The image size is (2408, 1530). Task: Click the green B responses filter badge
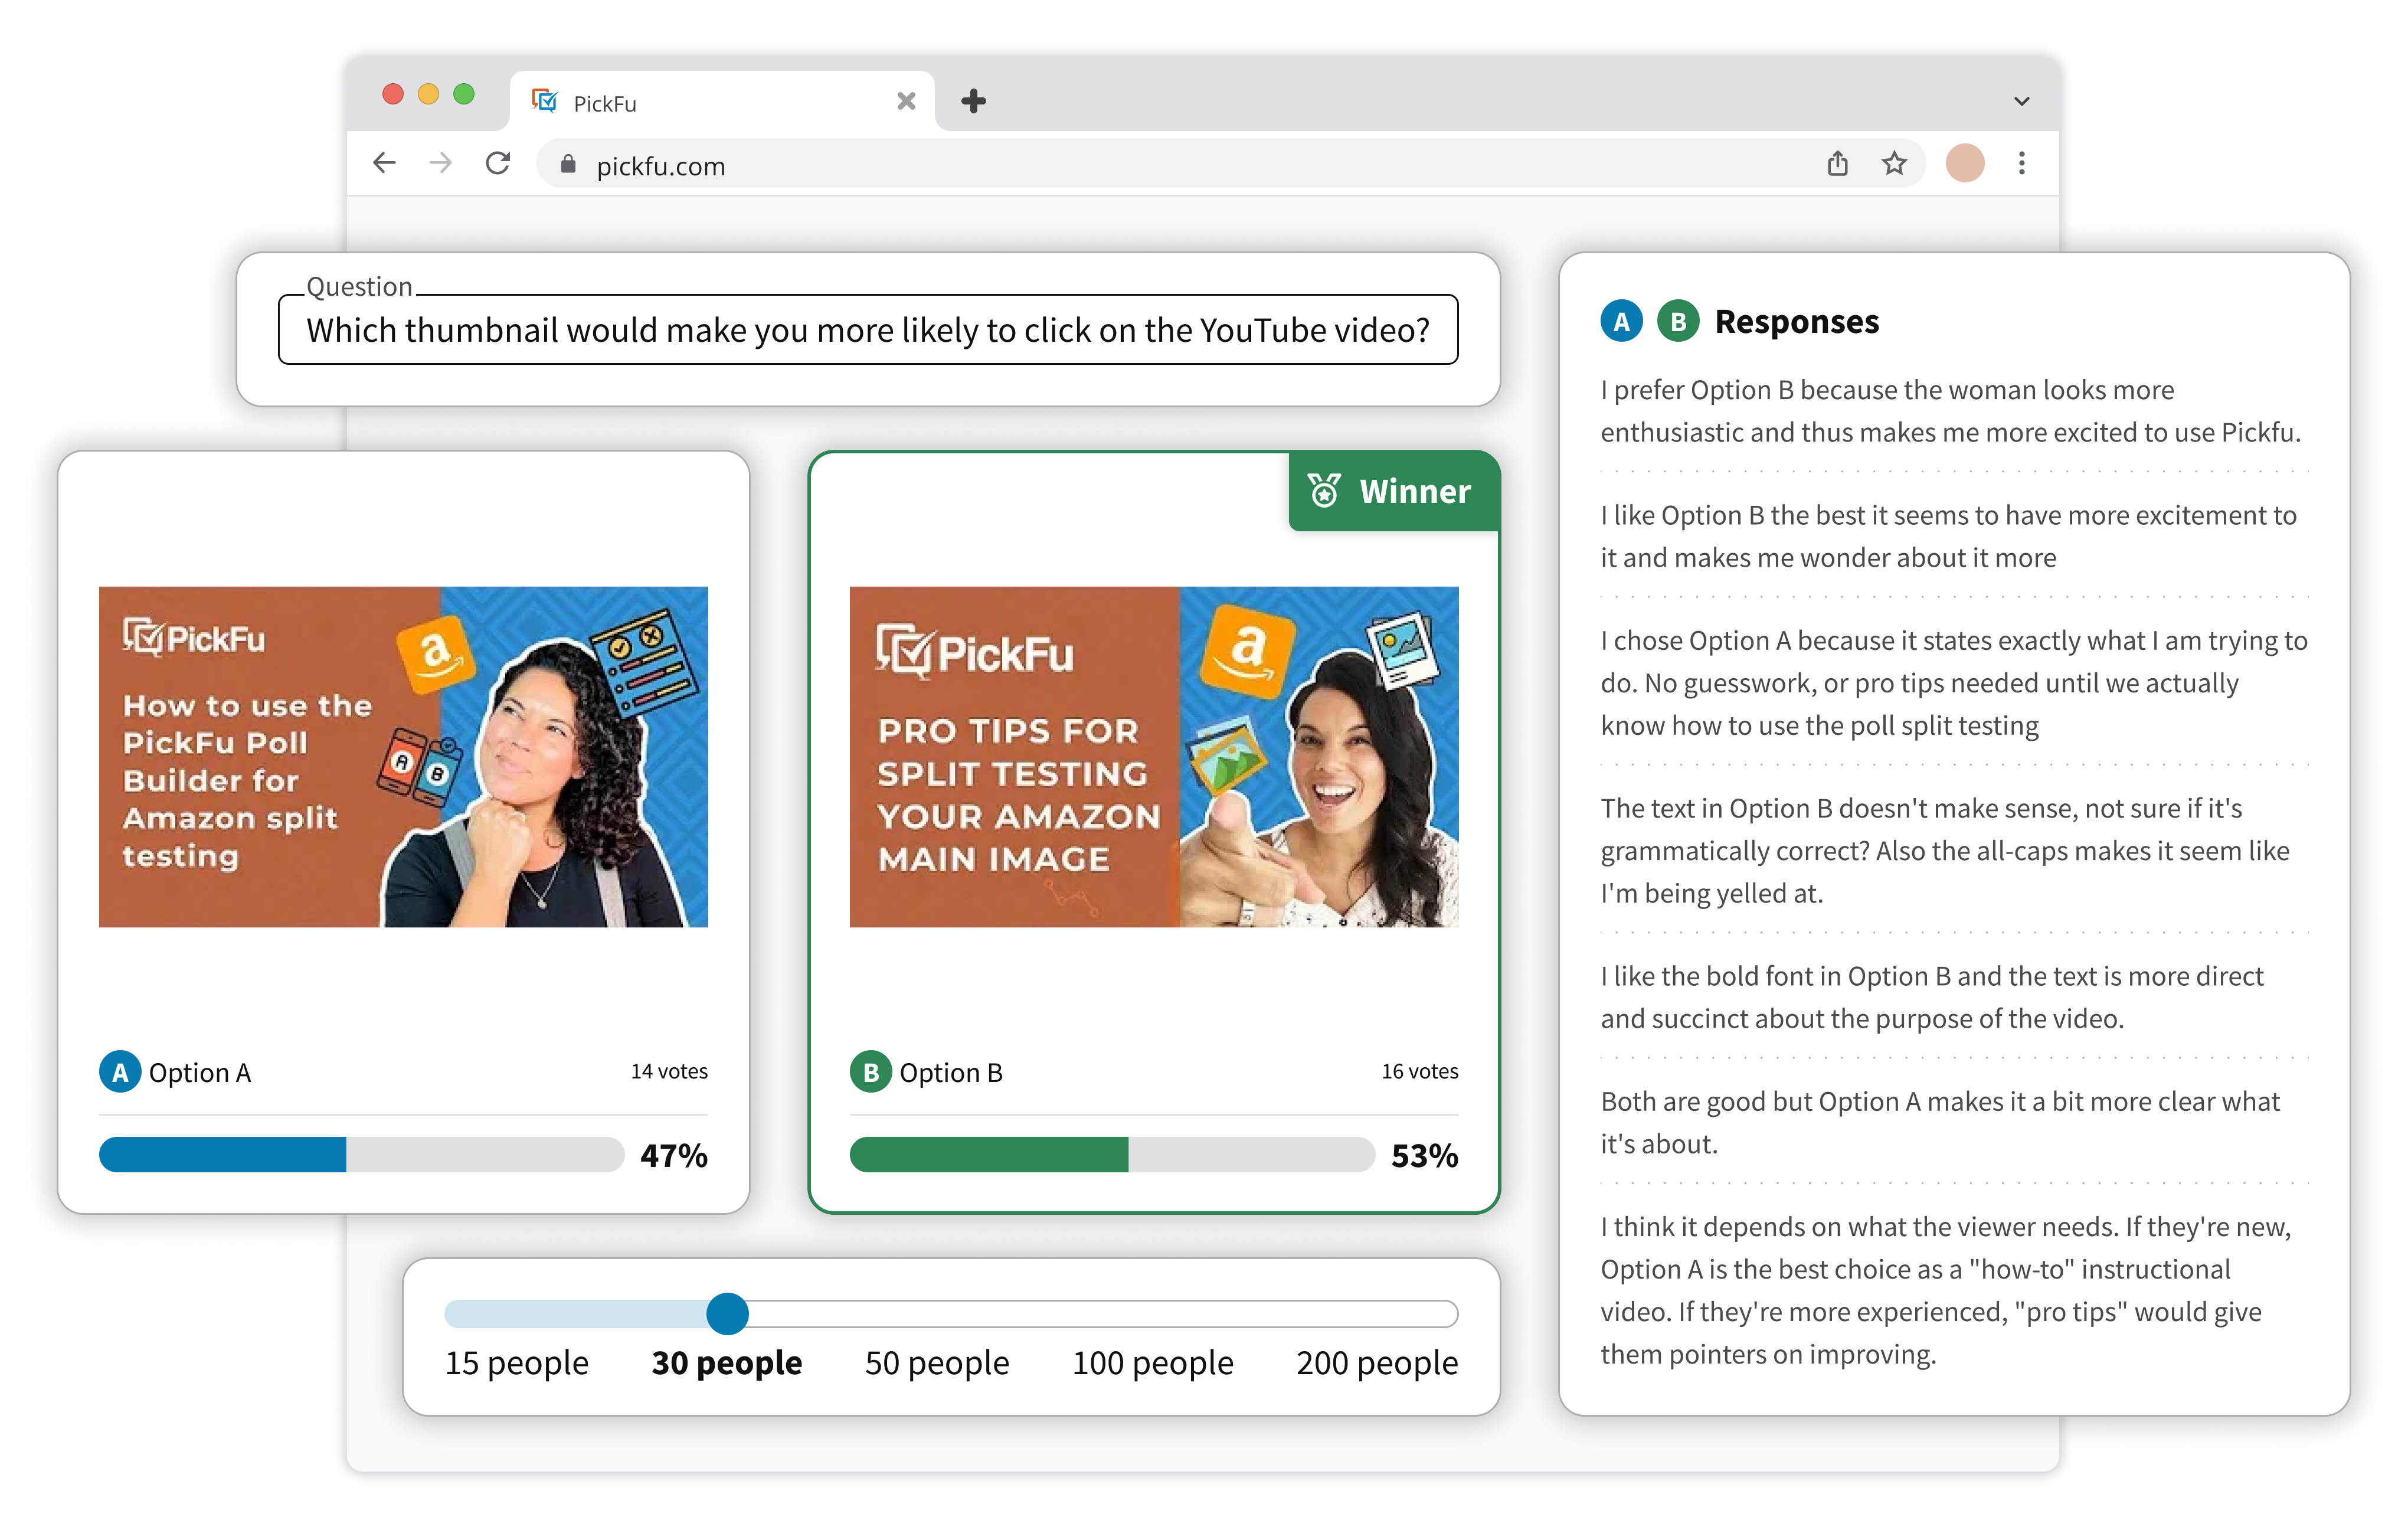(1678, 322)
